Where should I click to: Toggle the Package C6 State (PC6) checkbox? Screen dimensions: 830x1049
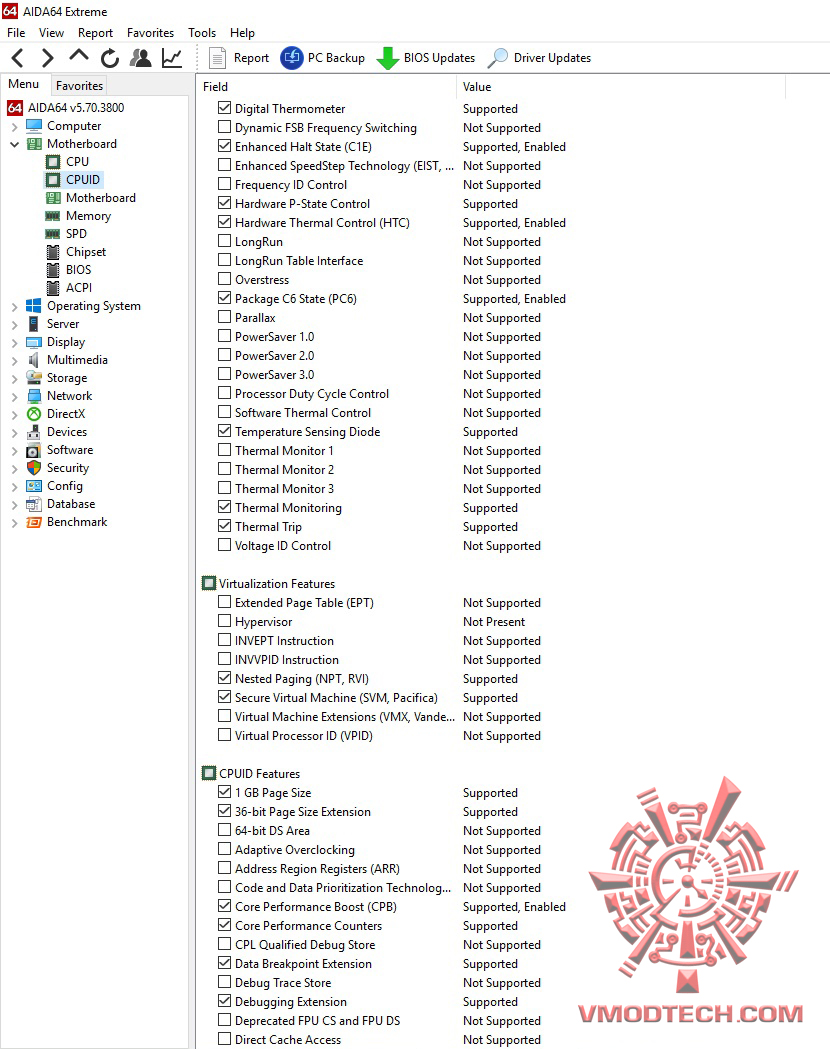point(225,298)
